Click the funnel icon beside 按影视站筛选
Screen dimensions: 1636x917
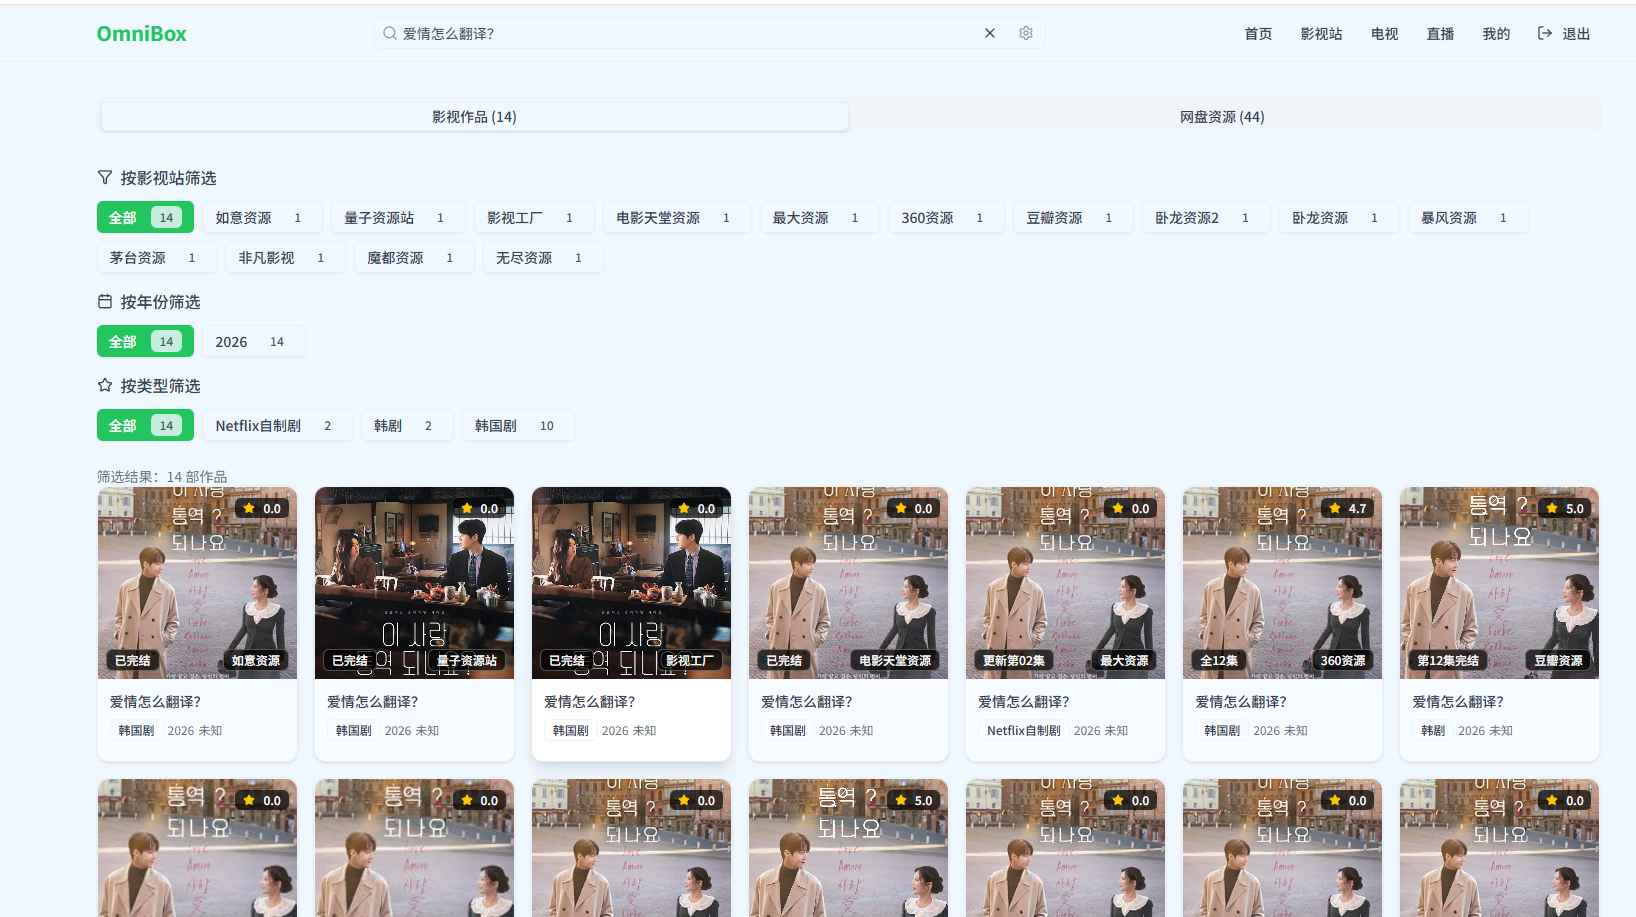coord(104,177)
